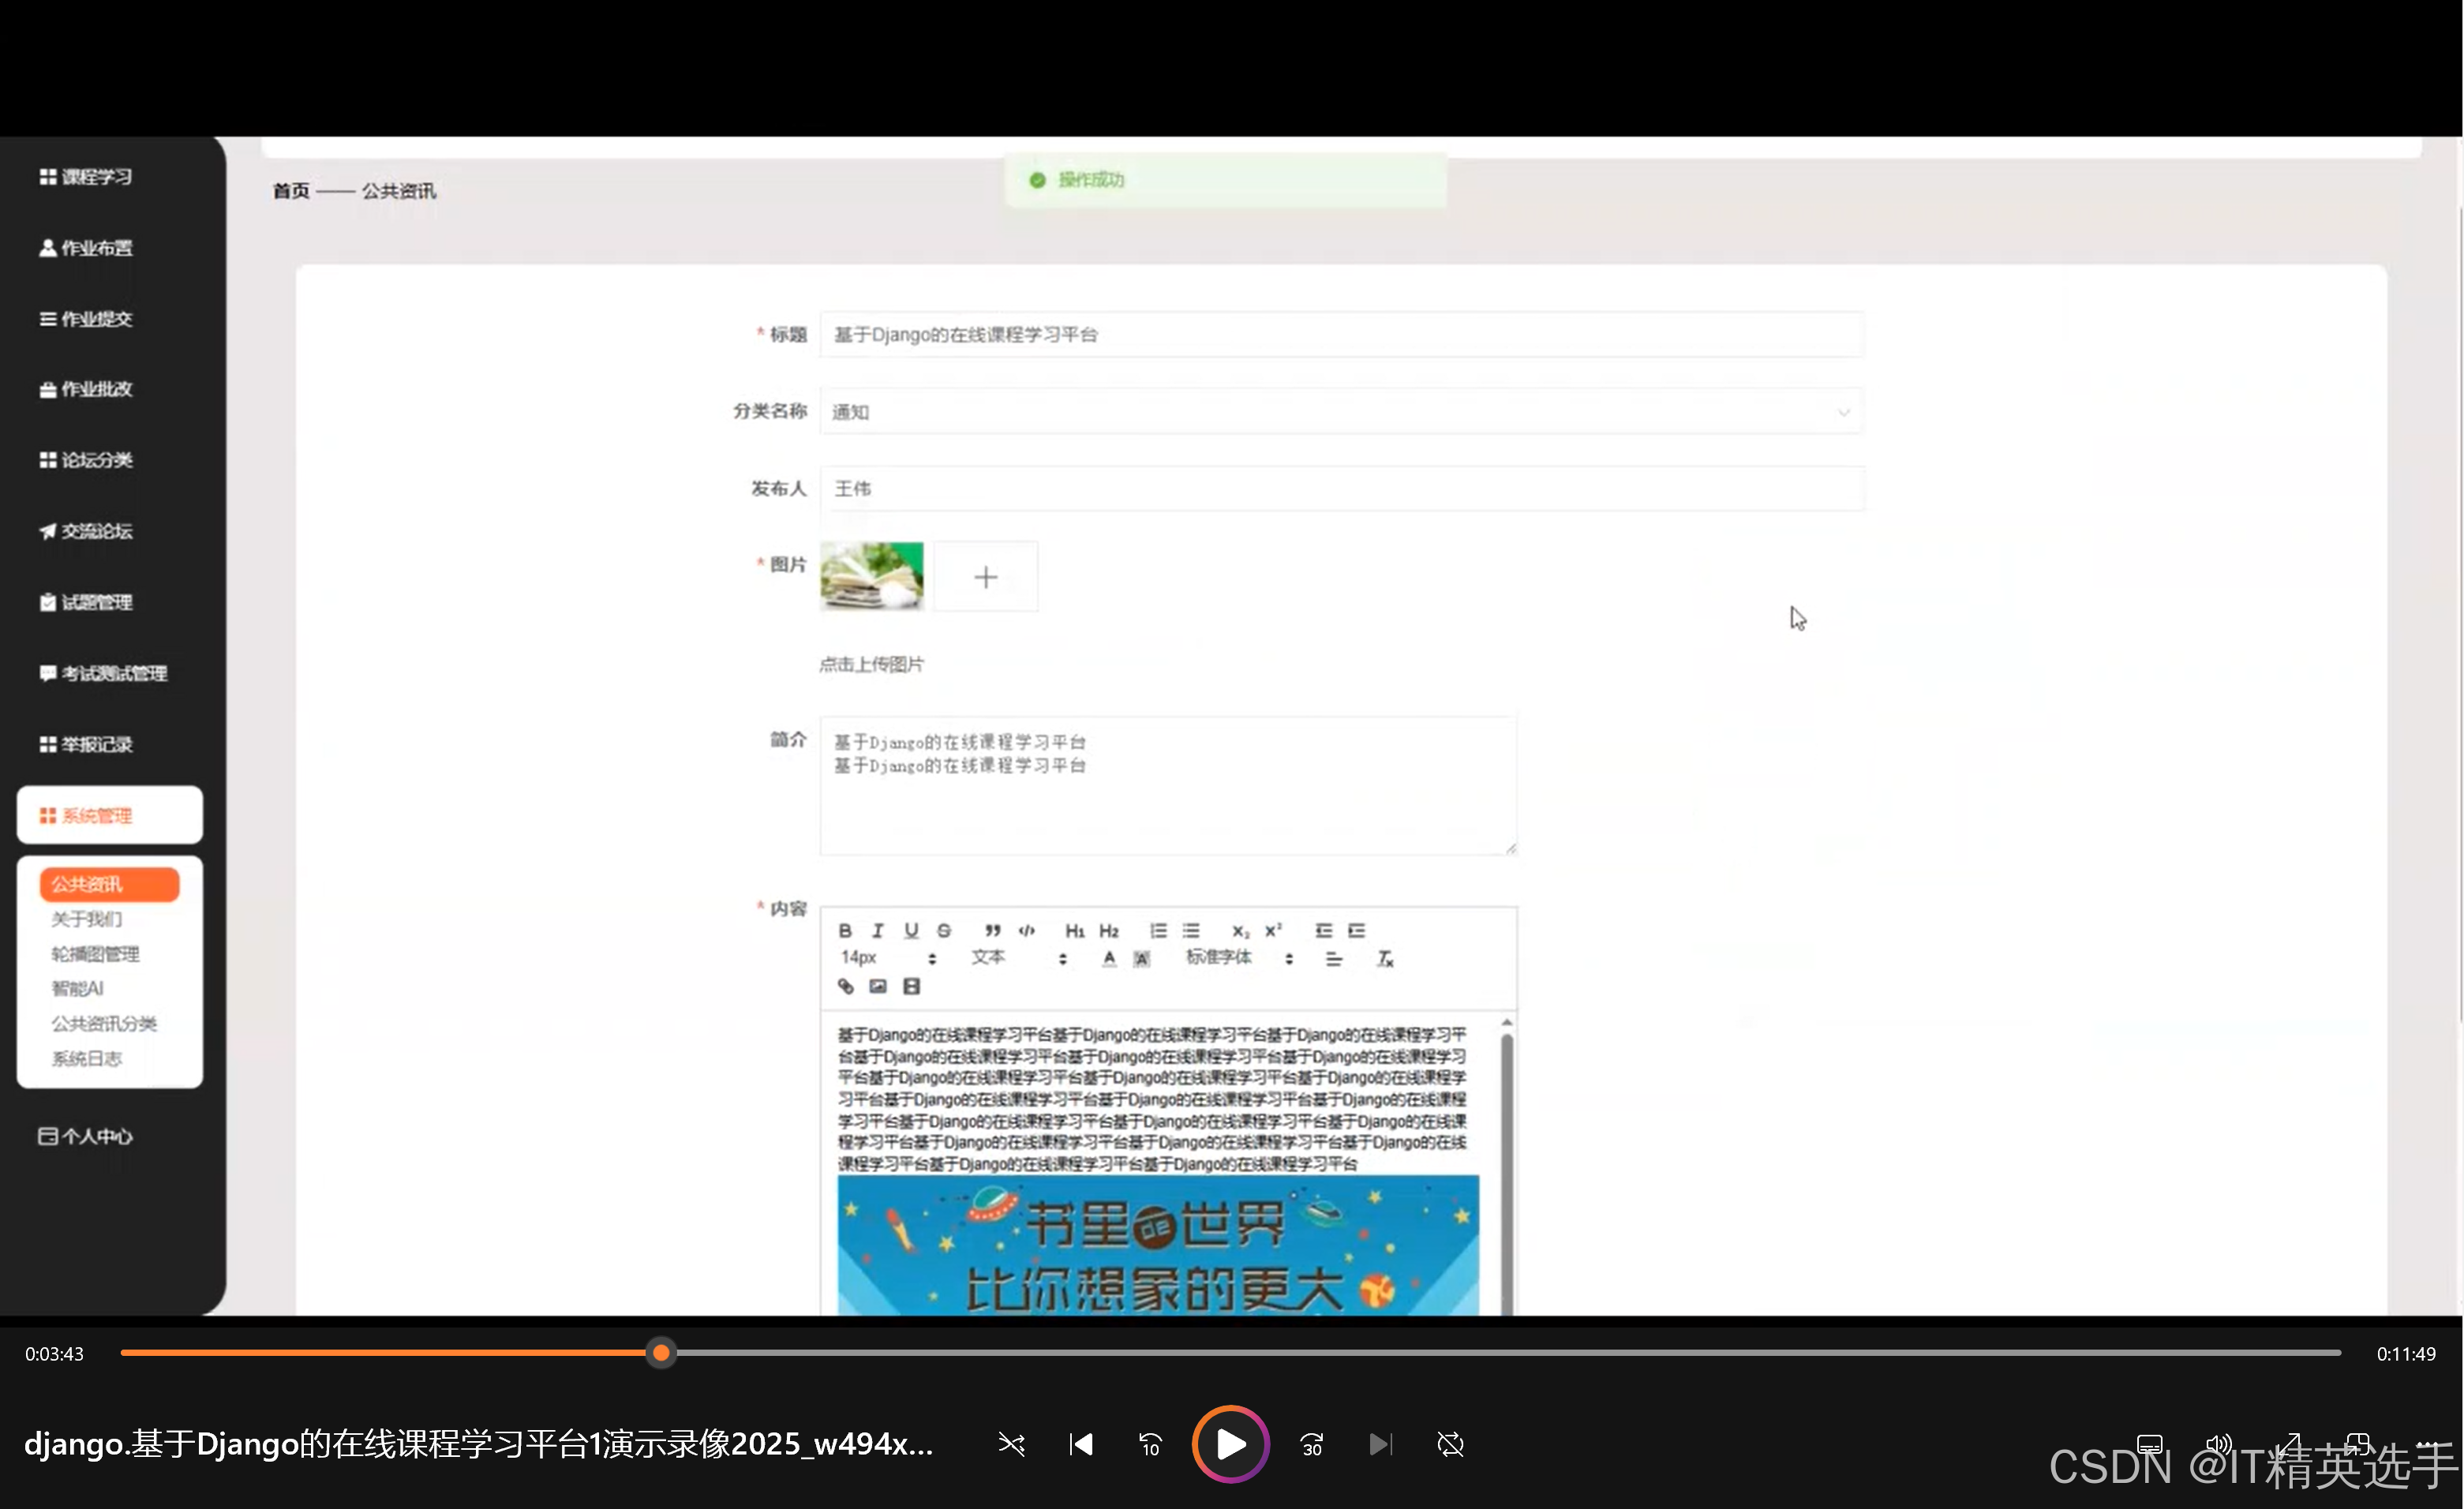Open the text background color picker
Viewport: 2464px width, 1509px height.
pyautogui.click(x=1142, y=958)
